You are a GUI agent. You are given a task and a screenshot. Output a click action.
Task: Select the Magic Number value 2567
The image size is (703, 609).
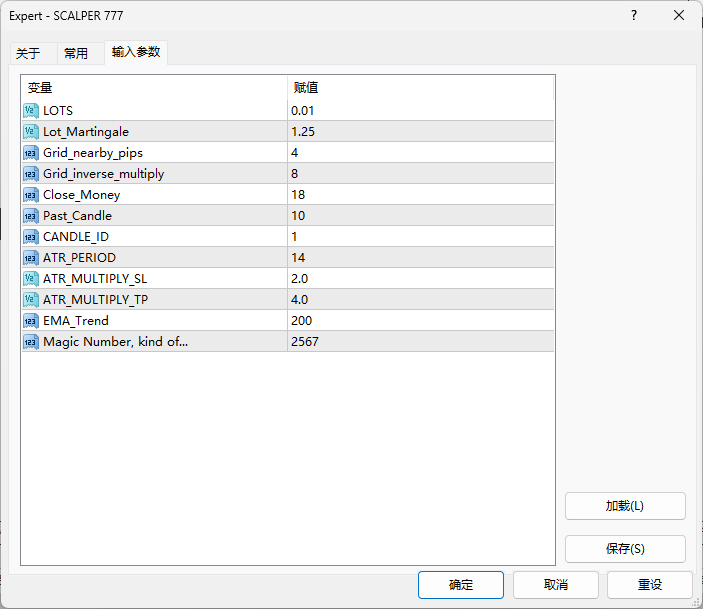[x=421, y=342]
